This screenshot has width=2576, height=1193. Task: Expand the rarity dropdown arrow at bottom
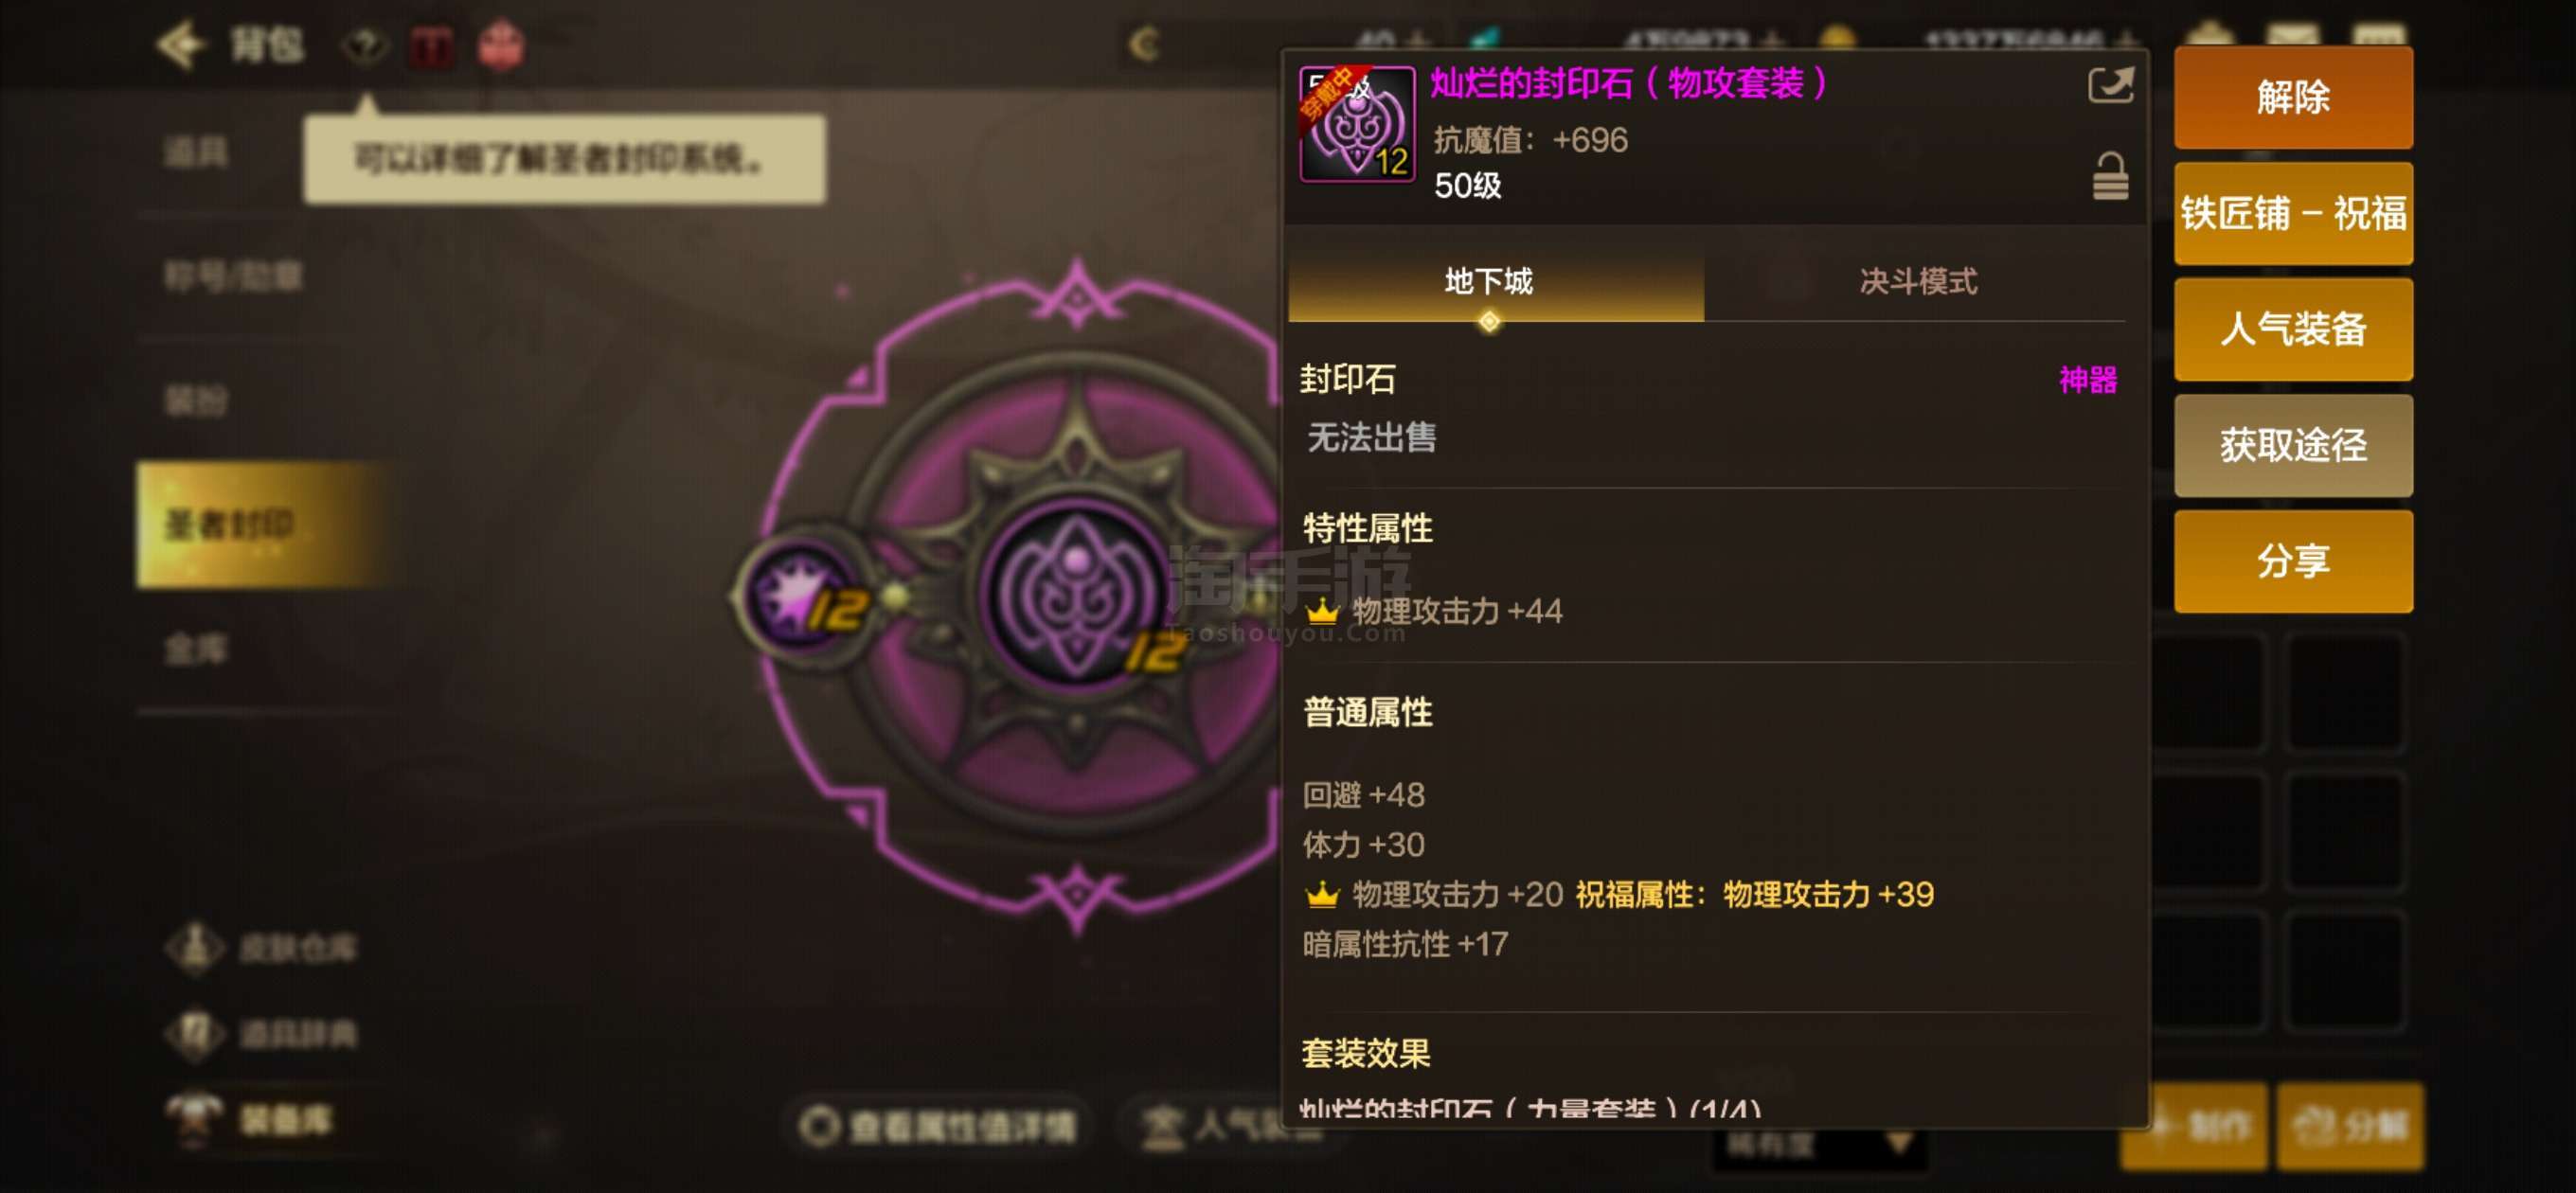point(1899,1145)
